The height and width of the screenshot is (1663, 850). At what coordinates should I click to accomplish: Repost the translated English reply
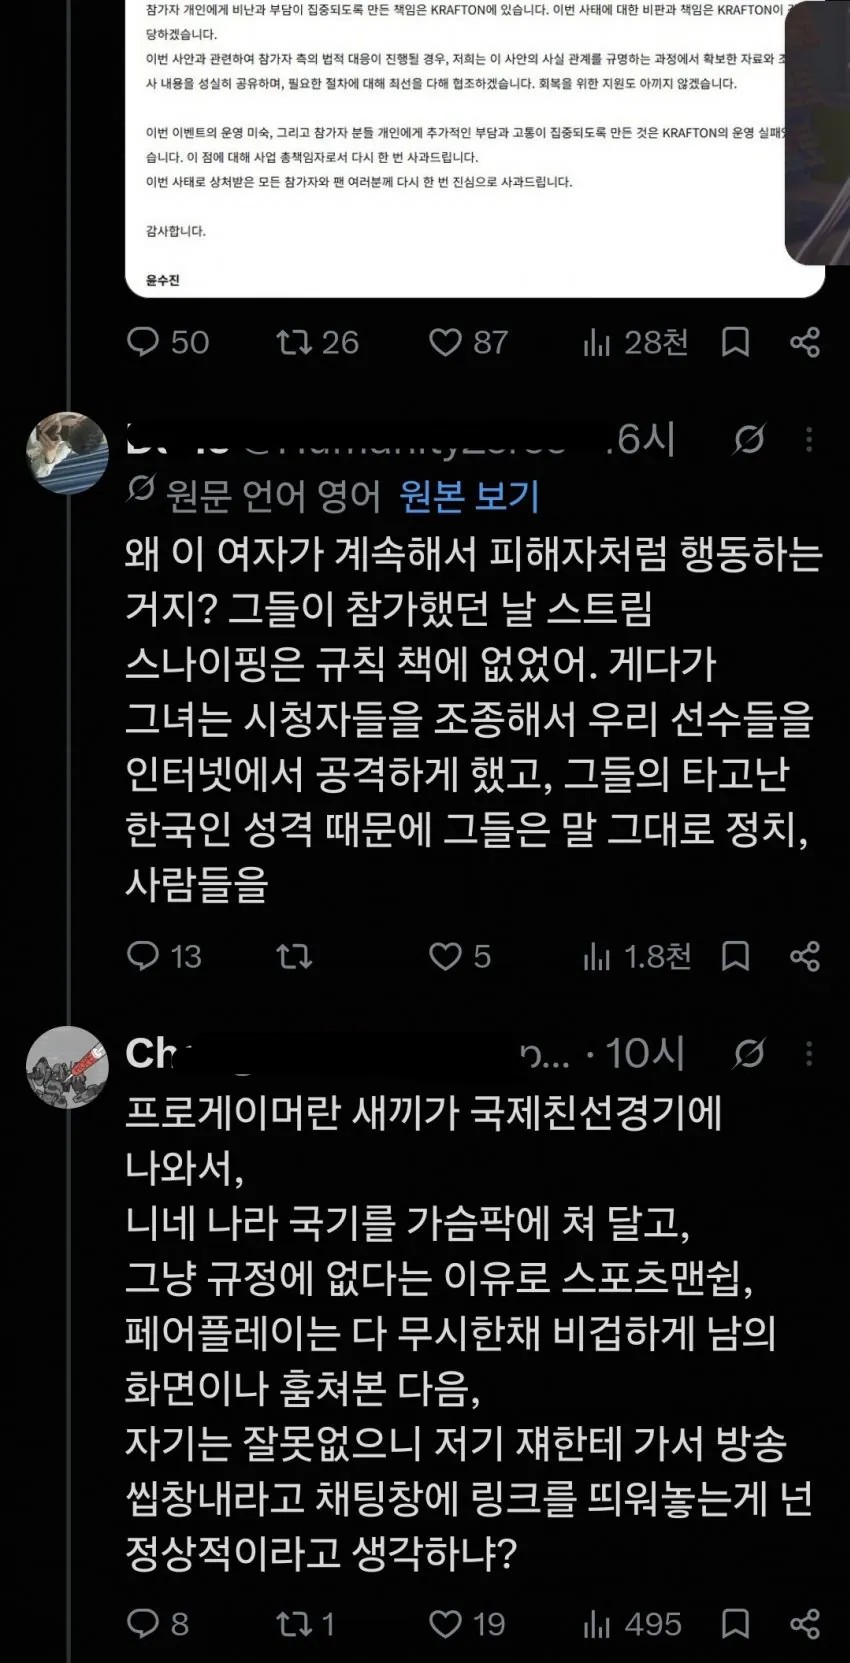tap(294, 957)
